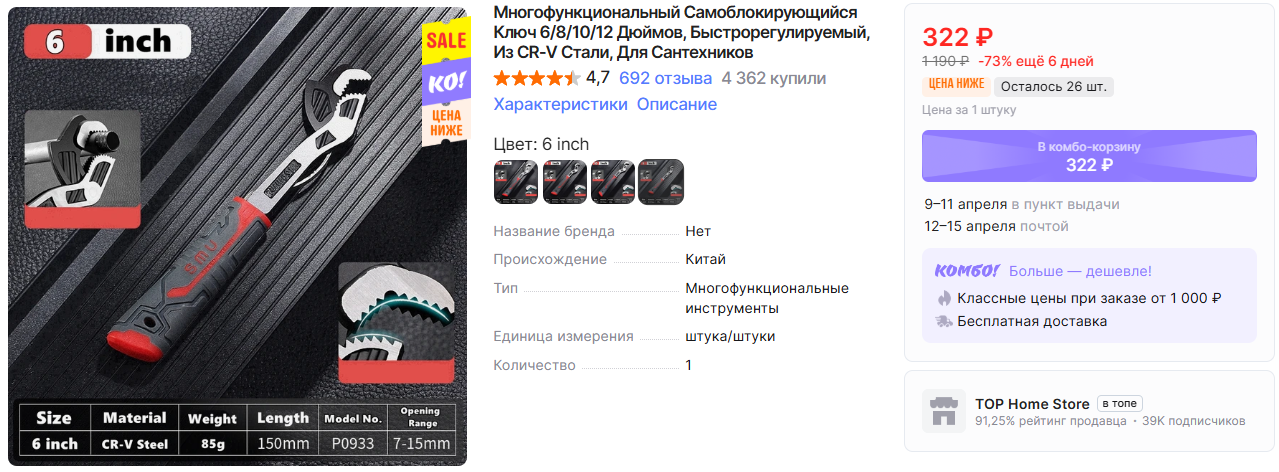
Task: Select the first color variant thumbnail
Action: point(516,182)
